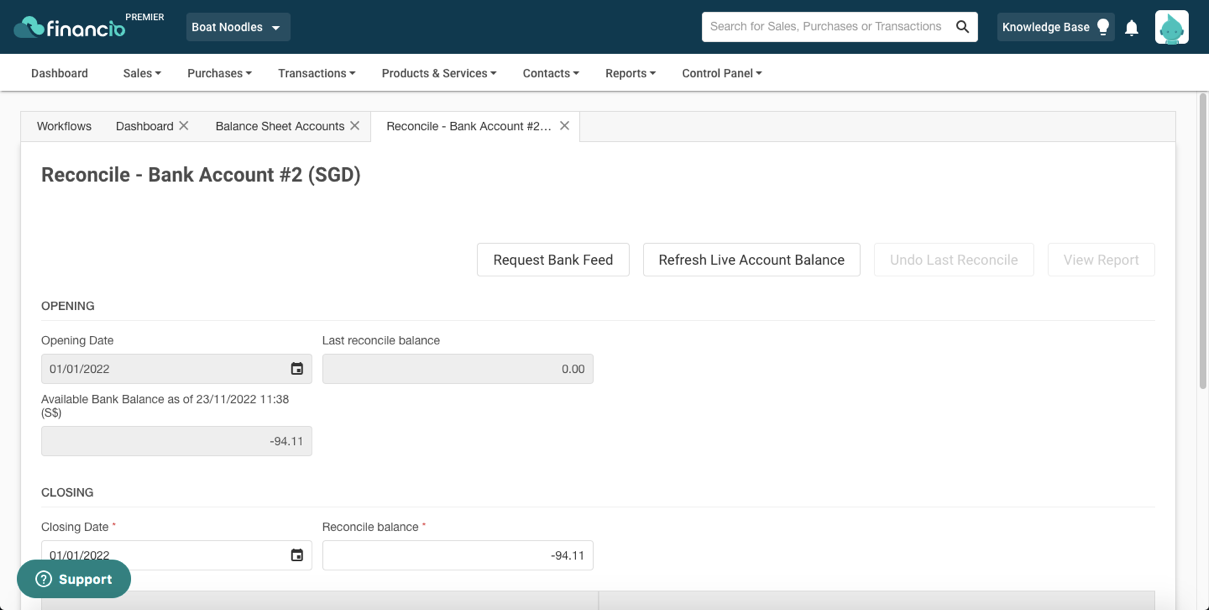Image resolution: width=1209 pixels, height=610 pixels.
Task: Expand the Control Panel menu
Action: click(x=721, y=73)
